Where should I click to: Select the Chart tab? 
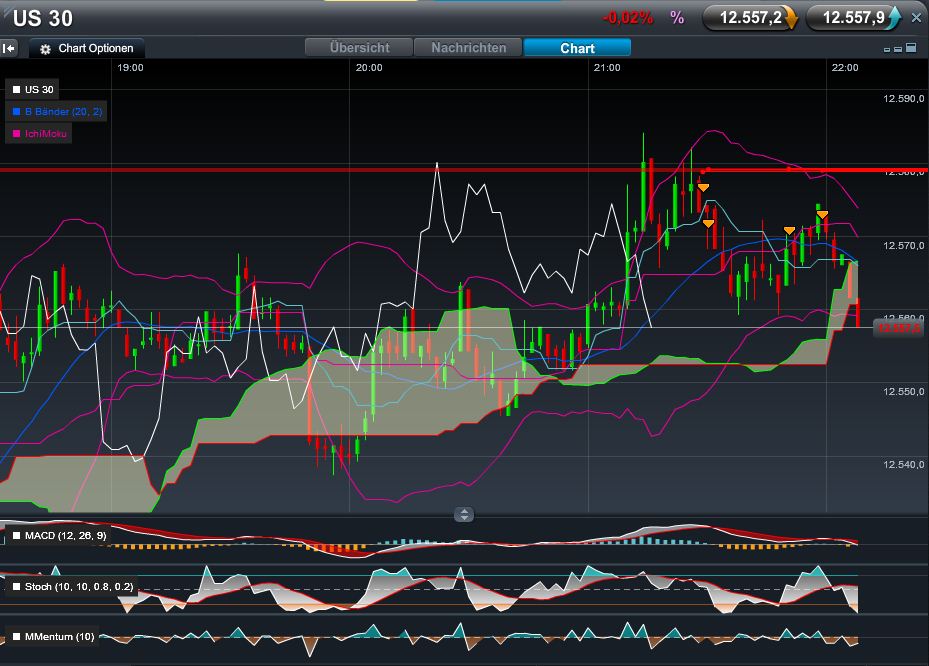(x=576, y=47)
